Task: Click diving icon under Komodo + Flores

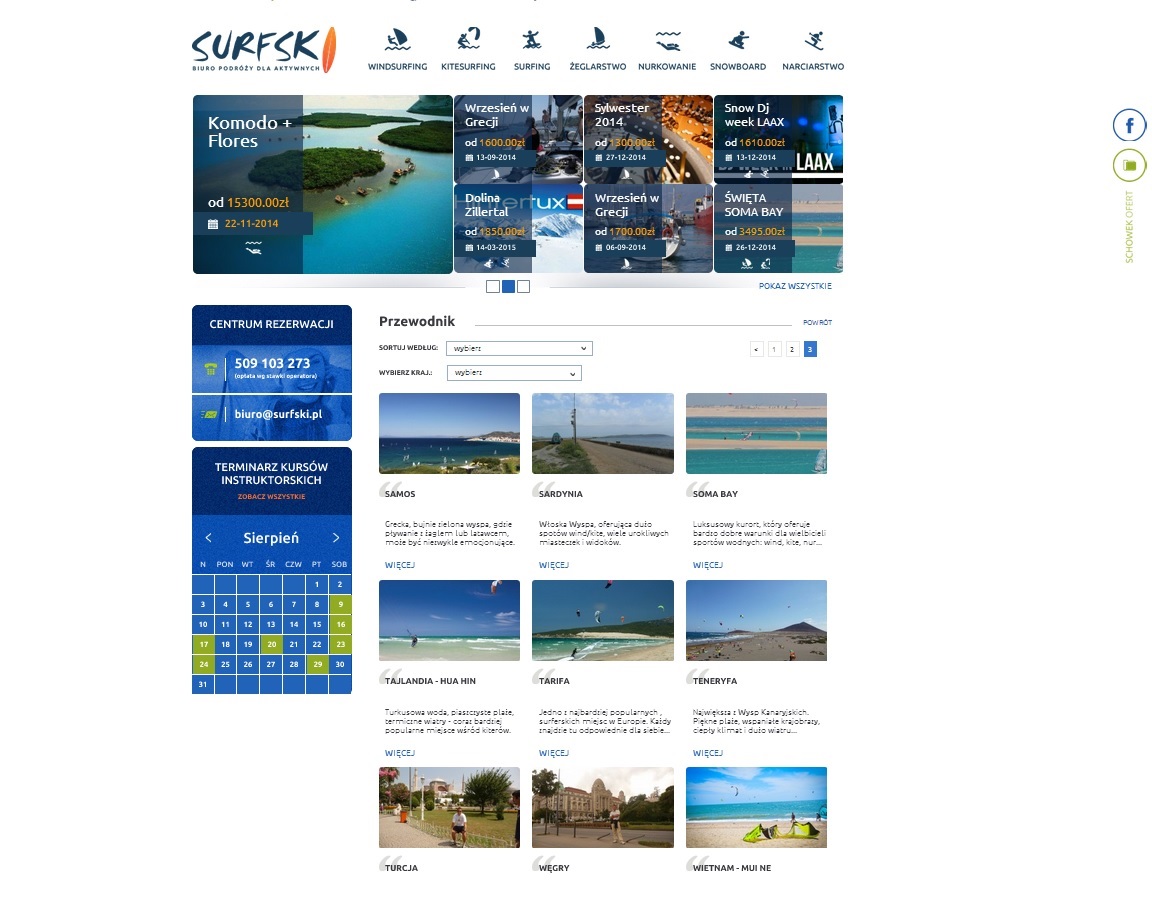Action: point(253,248)
